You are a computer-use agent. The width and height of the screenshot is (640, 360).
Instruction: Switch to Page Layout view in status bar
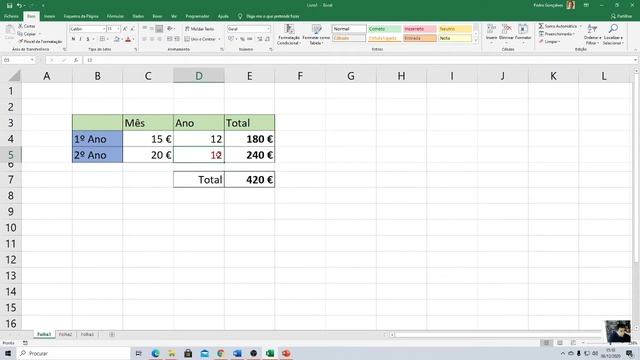(x=560, y=343)
